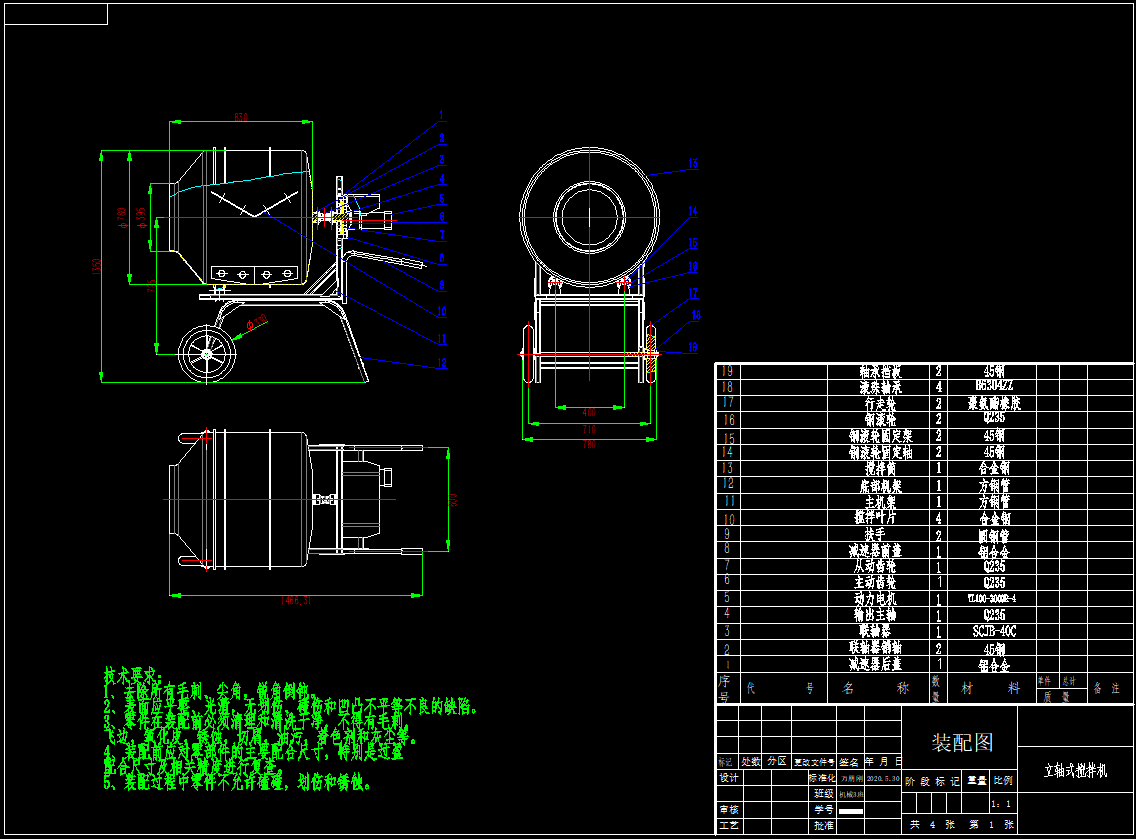The width and height of the screenshot is (1136, 839).
Task: Select part name 主机架 in row 11
Action: coord(880,501)
